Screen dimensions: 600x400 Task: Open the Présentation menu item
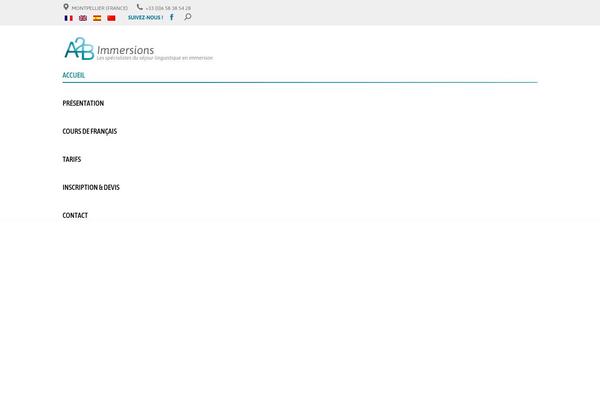point(83,103)
